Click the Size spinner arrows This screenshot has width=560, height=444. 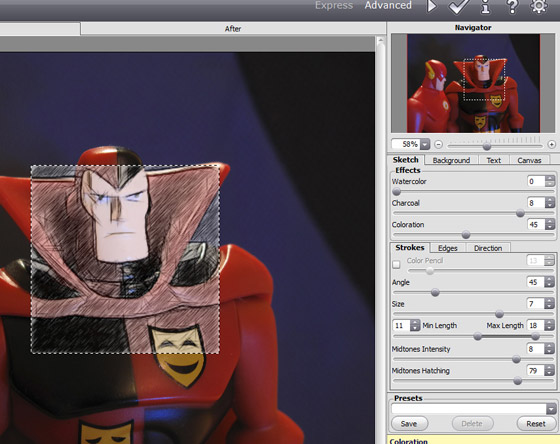(x=549, y=304)
